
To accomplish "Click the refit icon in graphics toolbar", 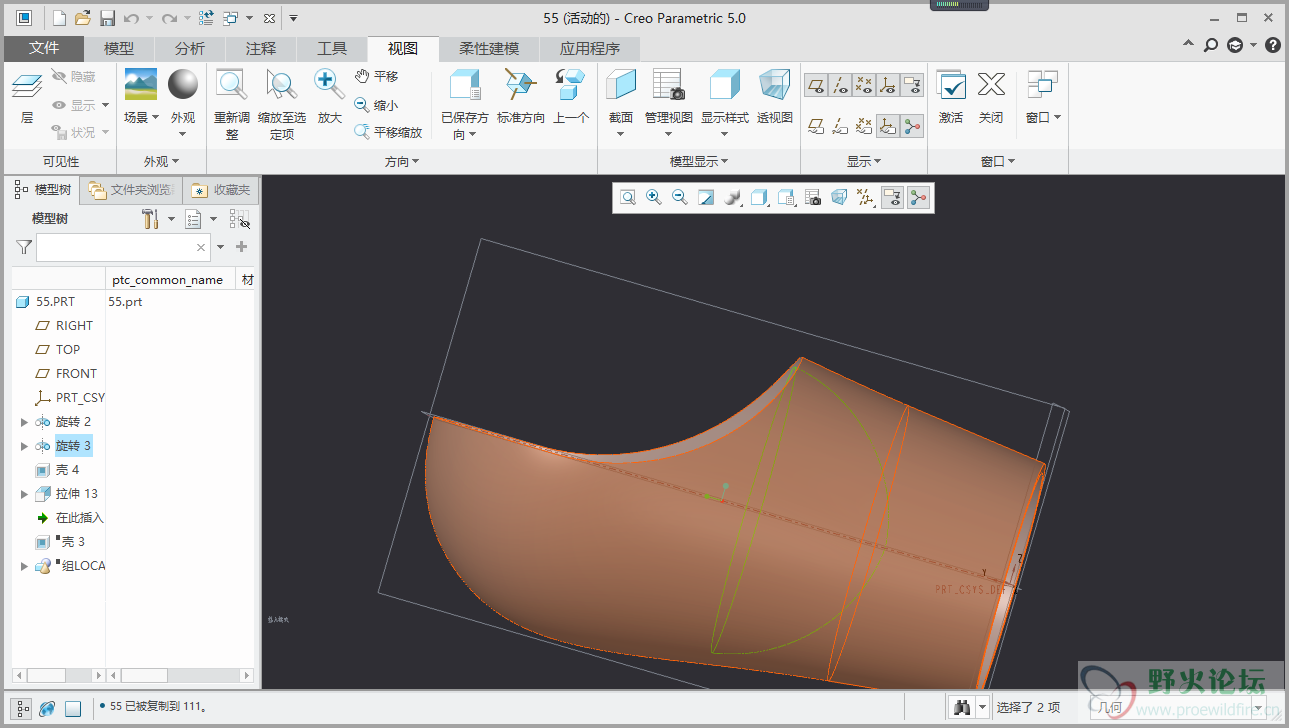I will point(628,198).
